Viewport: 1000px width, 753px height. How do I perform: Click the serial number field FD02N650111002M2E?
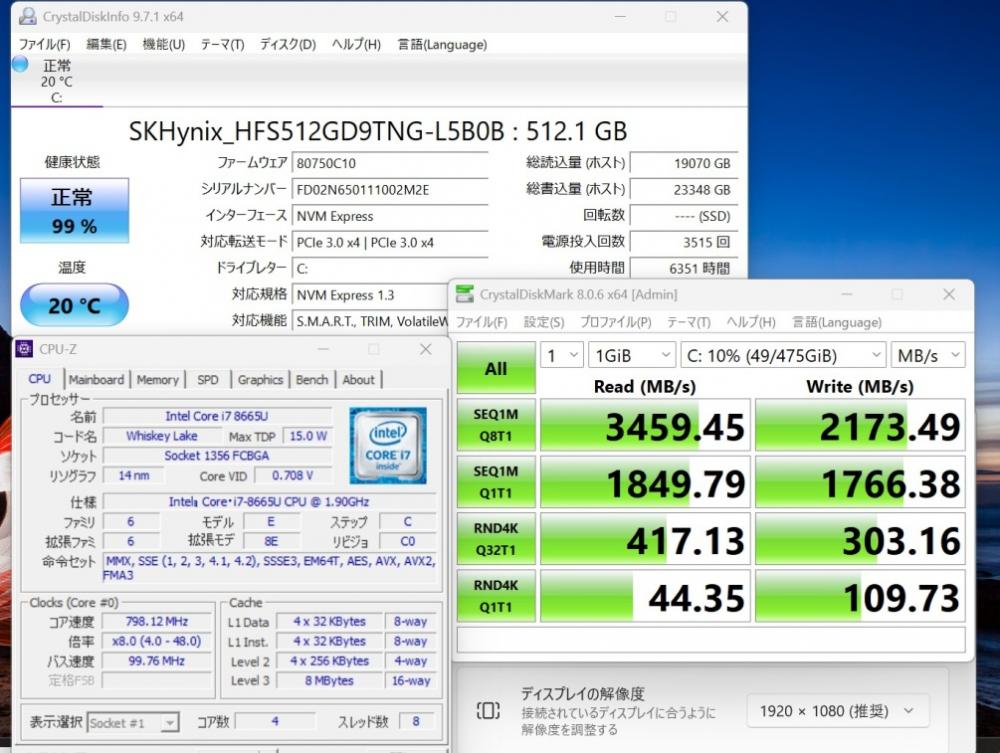[x=390, y=189]
